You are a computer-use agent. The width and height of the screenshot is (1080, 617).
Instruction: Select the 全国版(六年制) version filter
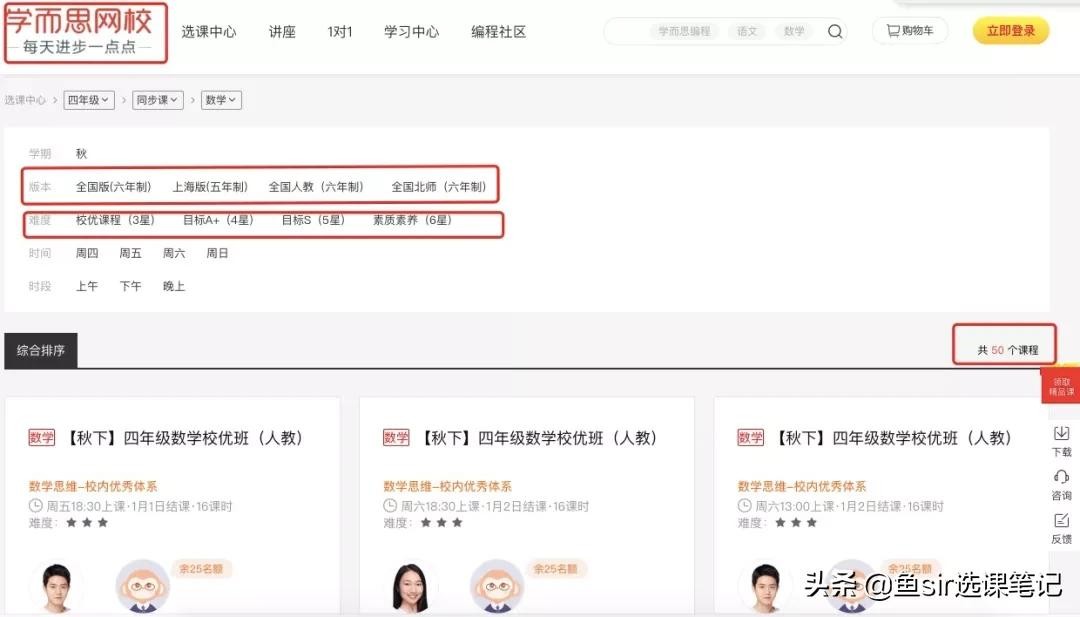point(114,187)
